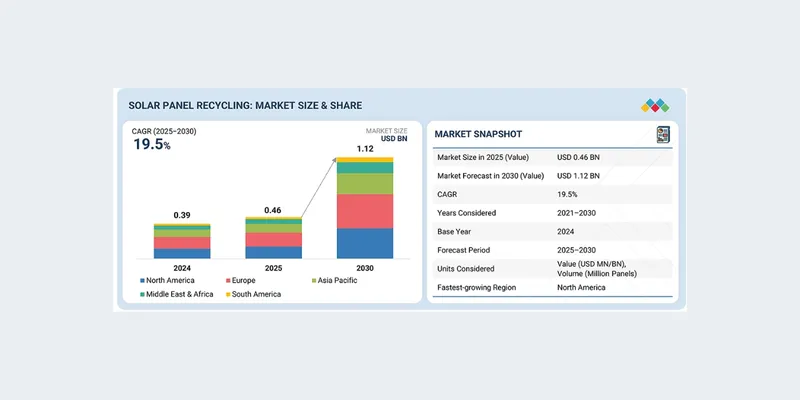Click the 'North America' fastest-growing region value
The image size is (800, 400).
(581, 287)
